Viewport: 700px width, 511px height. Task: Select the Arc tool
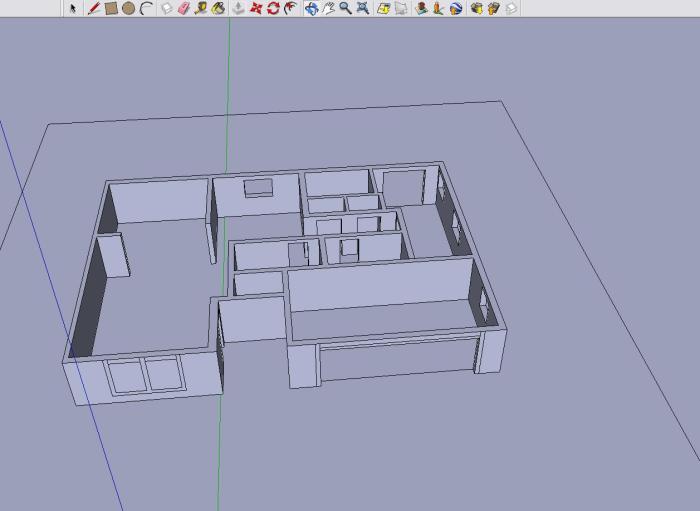[x=145, y=8]
